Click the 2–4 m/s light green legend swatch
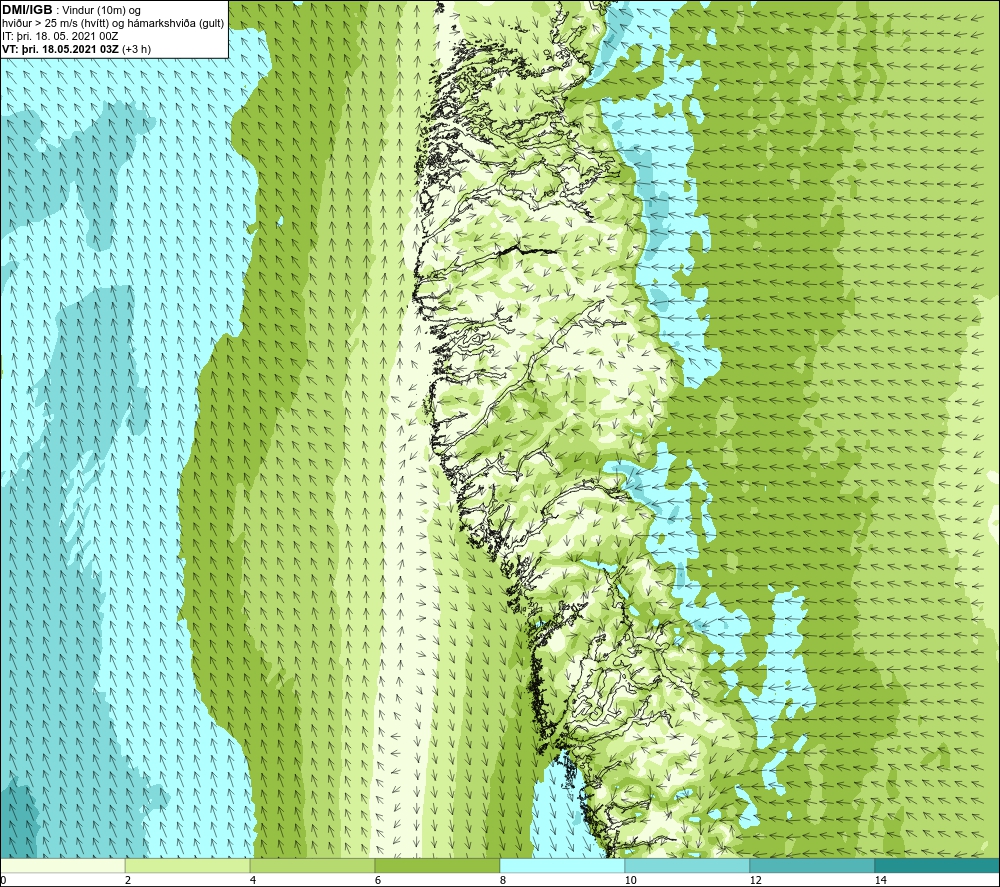Image resolution: width=1000 pixels, height=887 pixels. [x=188, y=865]
